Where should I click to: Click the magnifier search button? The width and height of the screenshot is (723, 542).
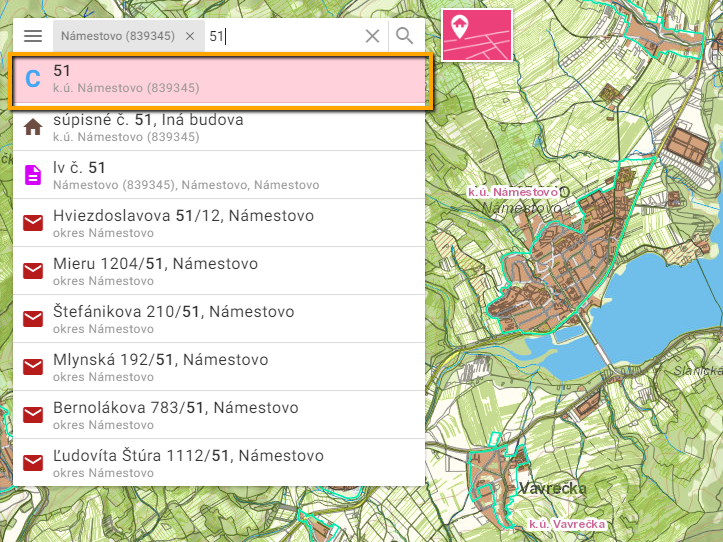coord(405,36)
